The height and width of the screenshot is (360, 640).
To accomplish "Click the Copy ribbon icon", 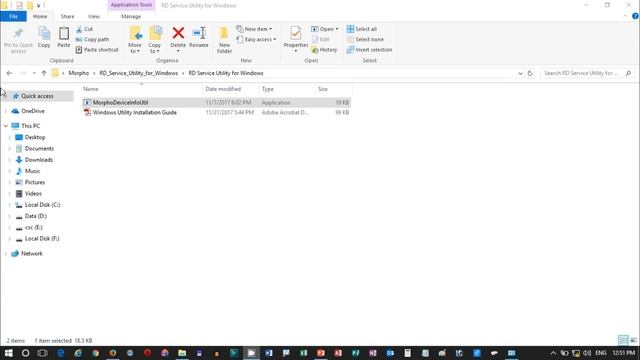I will point(44,38).
